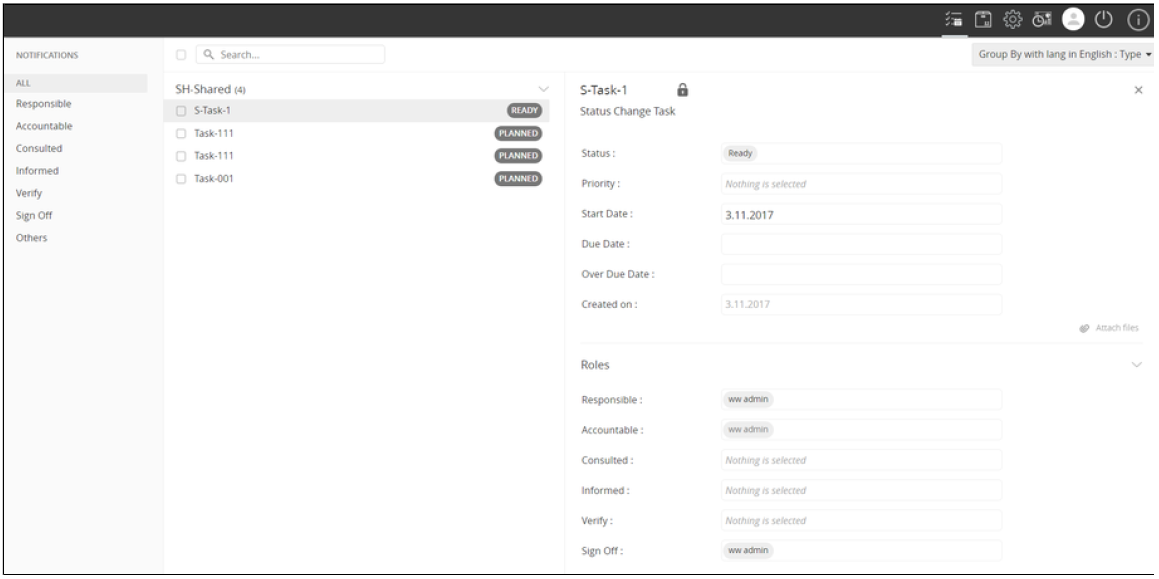Click the empty Due Date field

coord(861,244)
